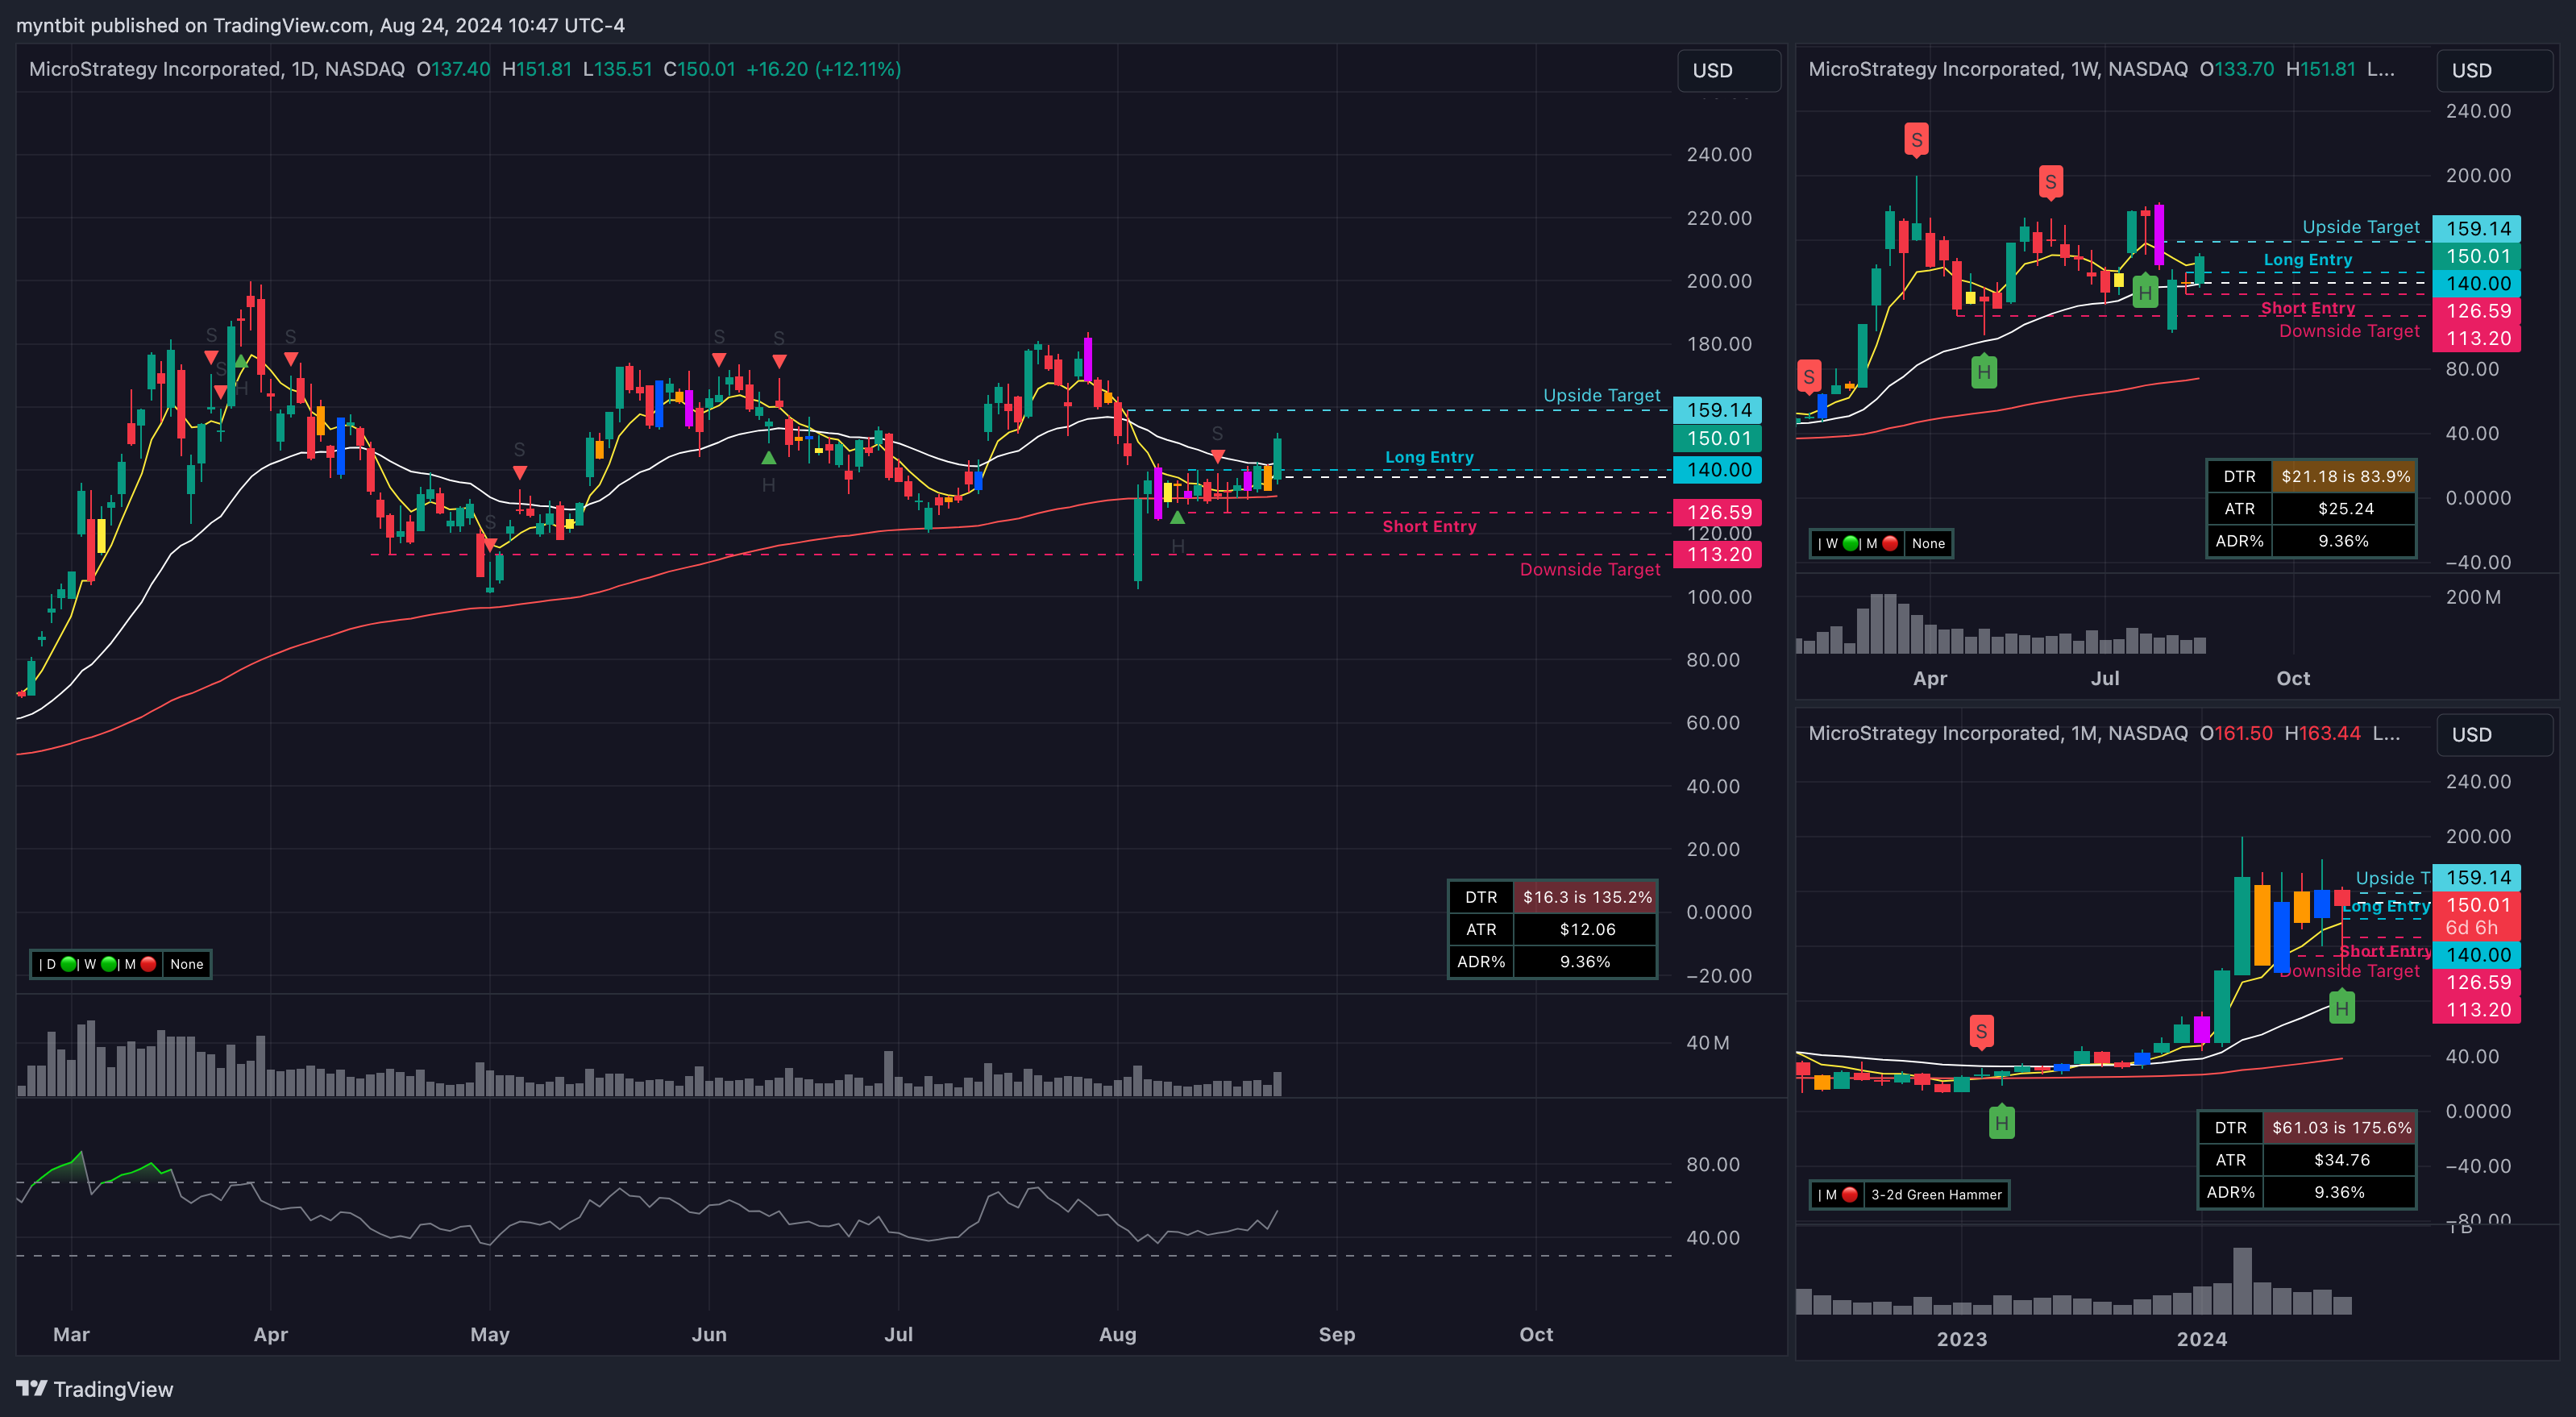The height and width of the screenshot is (1417, 2576).
Task: Click the Long Entry label in weekly chart
Action: click(x=2308, y=260)
